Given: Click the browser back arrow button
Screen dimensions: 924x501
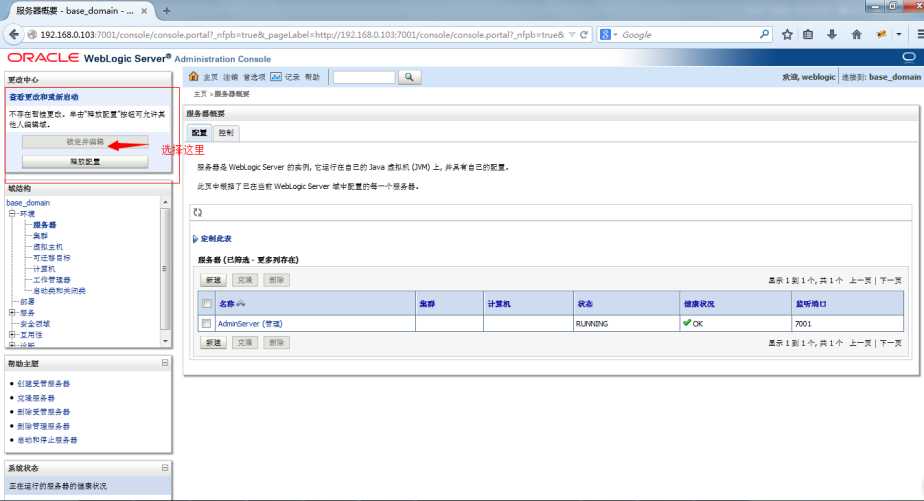Looking at the screenshot, I should click(x=14, y=35).
